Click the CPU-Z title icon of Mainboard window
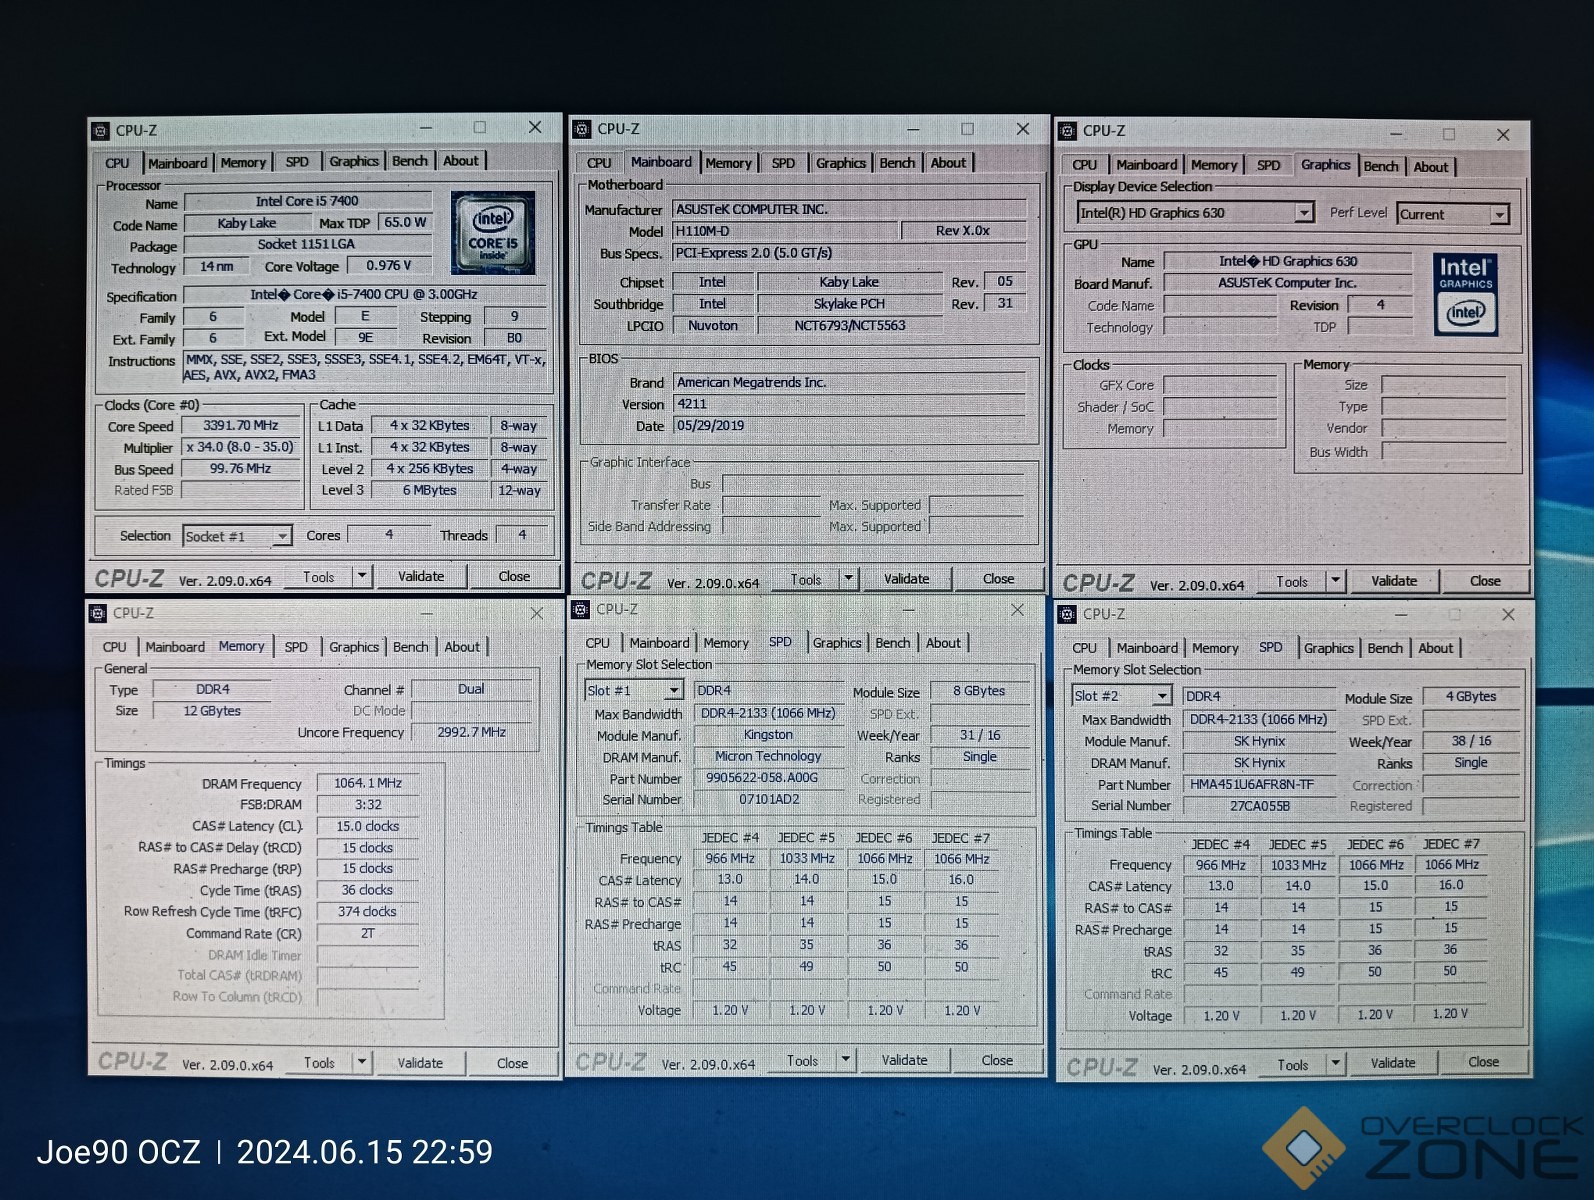 coord(582,129)
